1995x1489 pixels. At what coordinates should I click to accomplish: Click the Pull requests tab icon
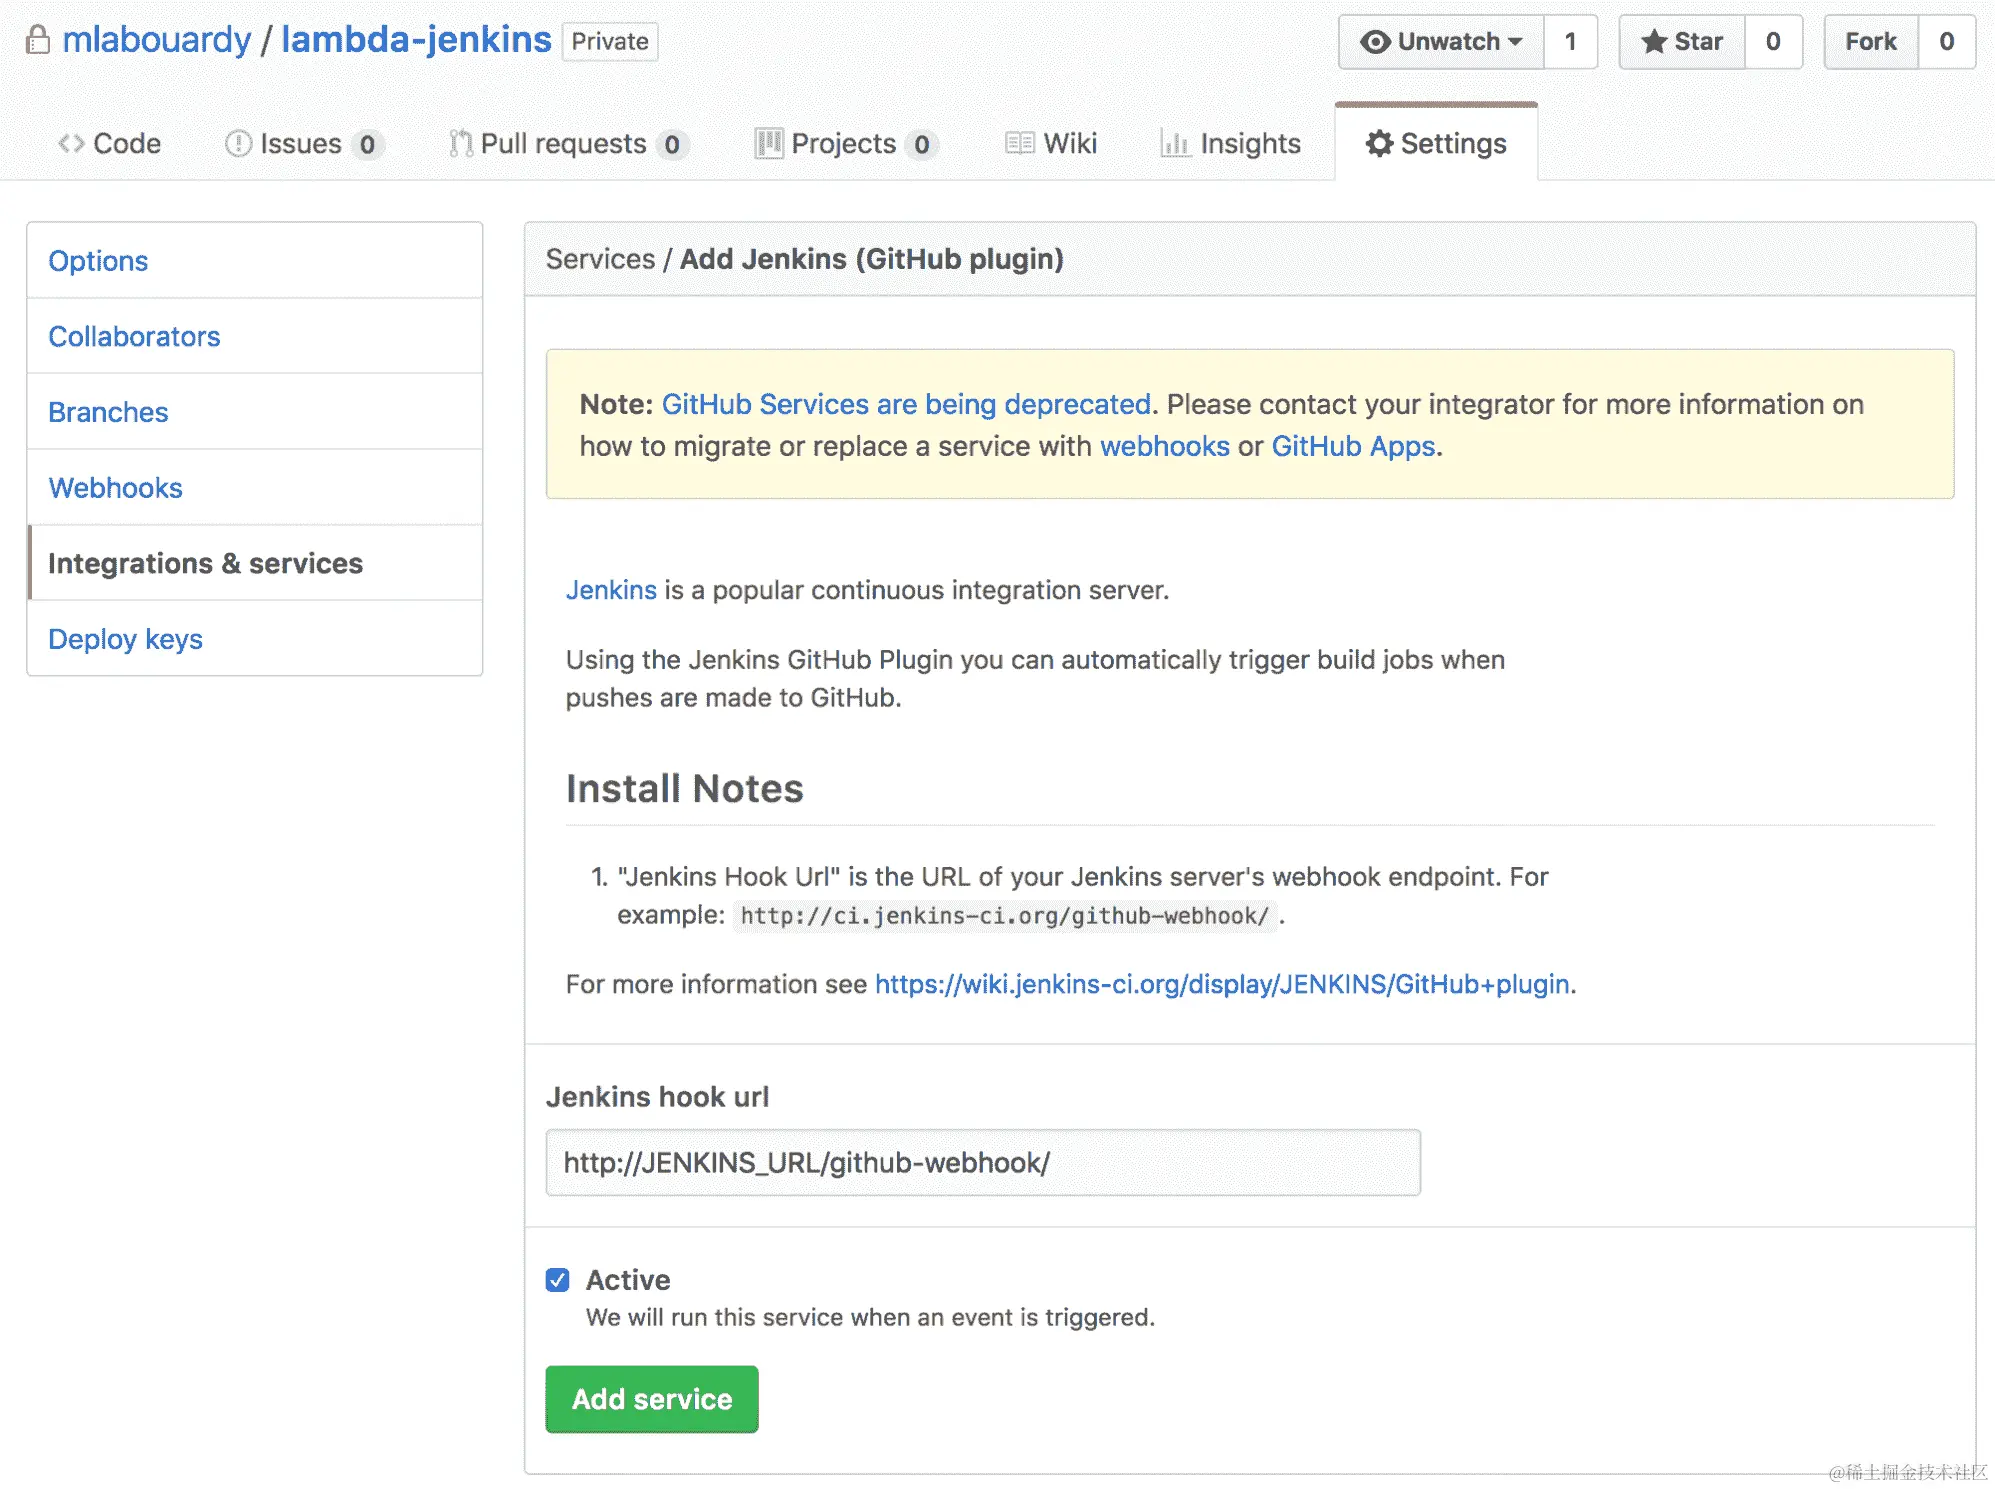[460, 144]
